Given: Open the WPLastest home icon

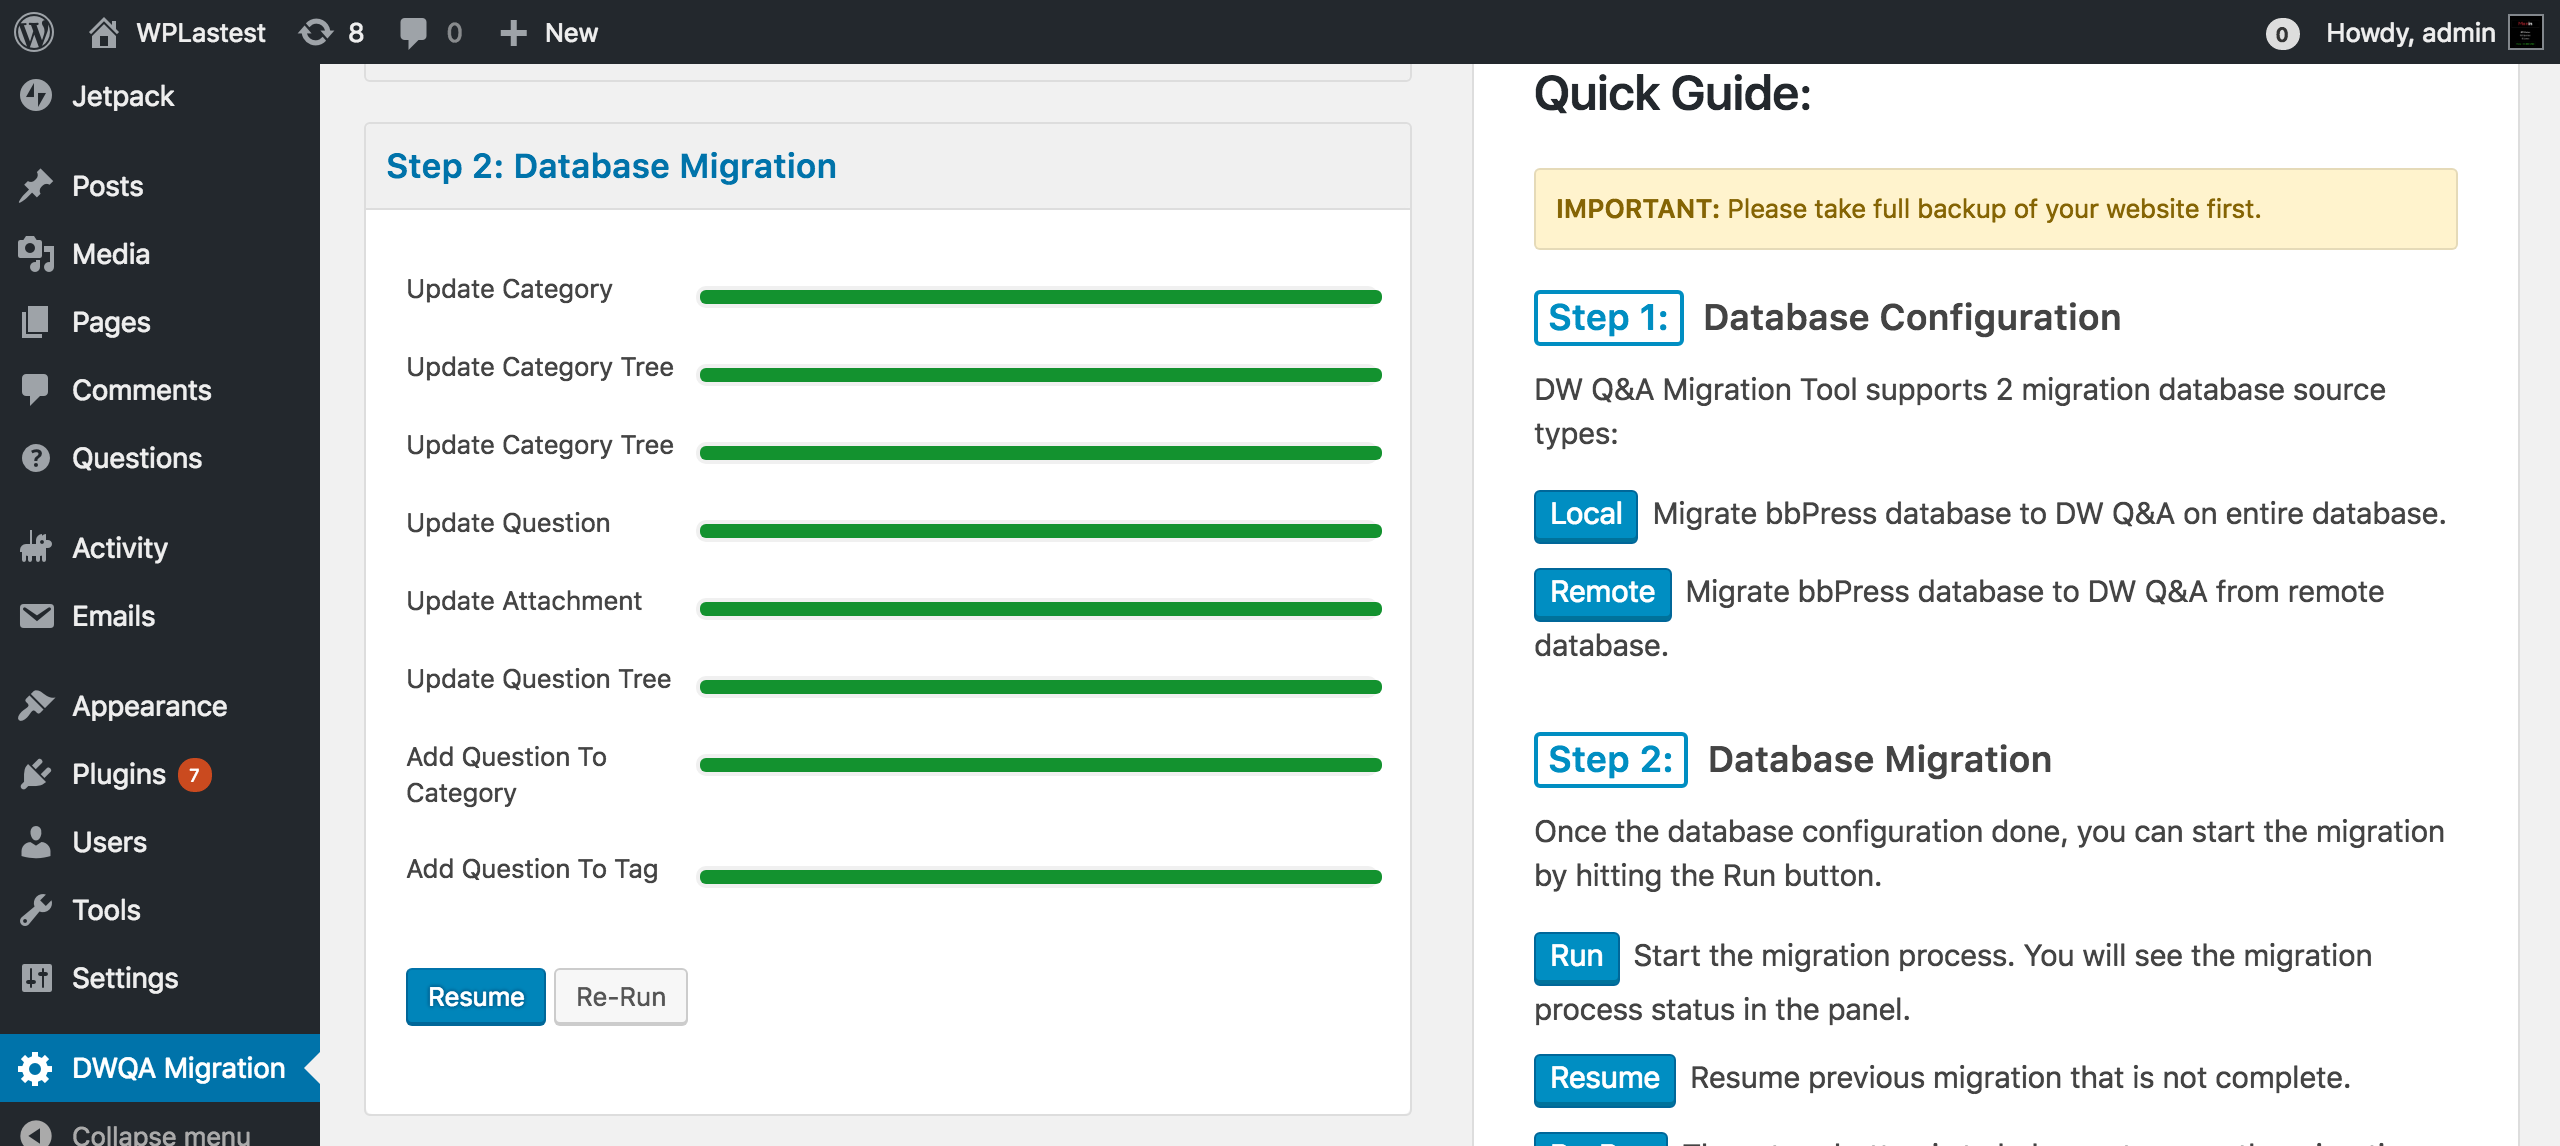Looking at the screenshot, I should (x=103, y=32).
